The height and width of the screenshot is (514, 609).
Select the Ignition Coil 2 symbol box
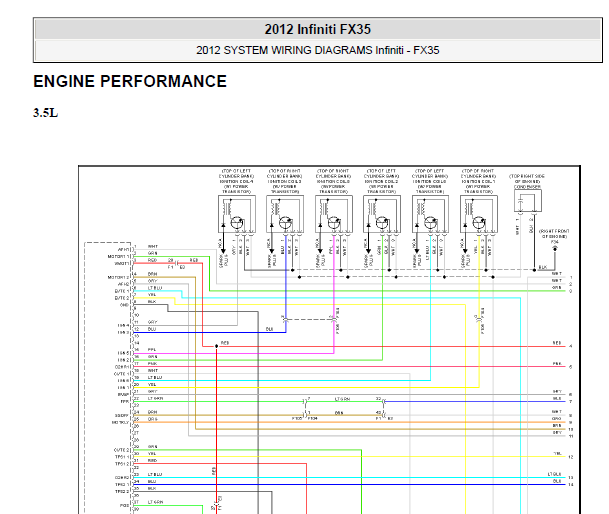pyautogui.click(x=382, y=214)
